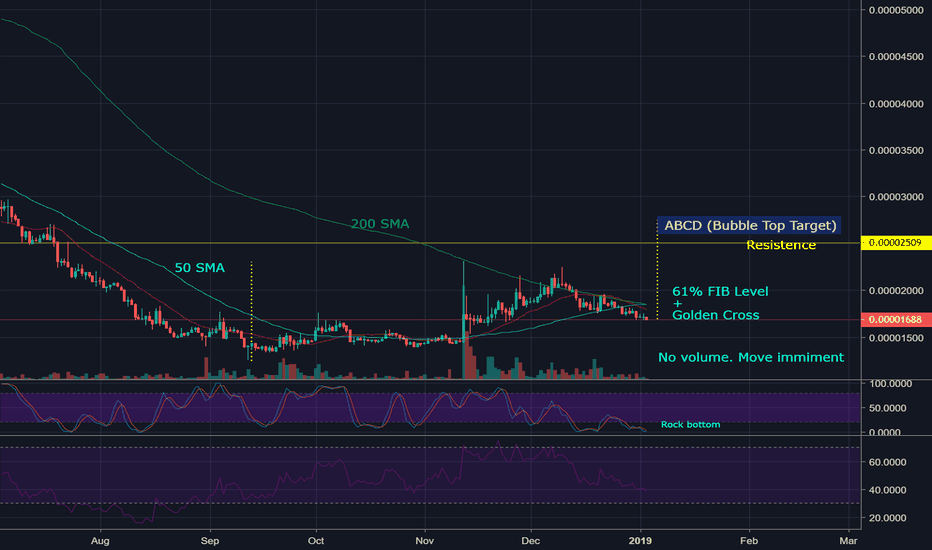Image resolution: width=932 pixels, height=550 pixels.
Task: Select the ABCD (Bubble Top Target) label
Action: pyautogui.click(x=750, y=225)
